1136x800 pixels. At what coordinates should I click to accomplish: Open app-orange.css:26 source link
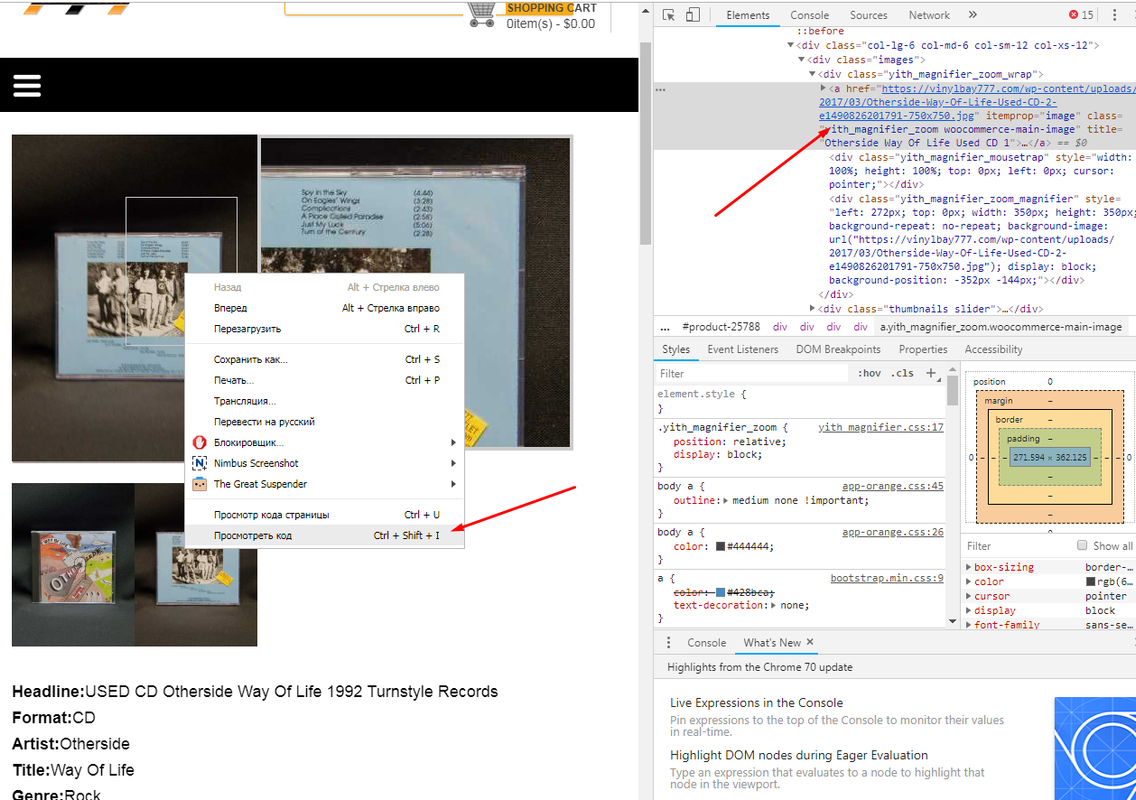pos(893,532)
